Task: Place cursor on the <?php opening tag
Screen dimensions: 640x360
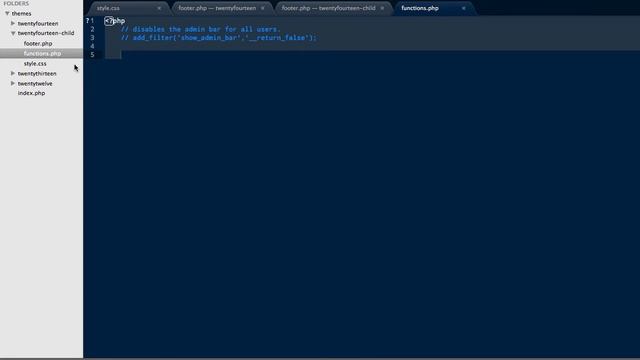Action: pyautogui.click(x=115, y=21)
